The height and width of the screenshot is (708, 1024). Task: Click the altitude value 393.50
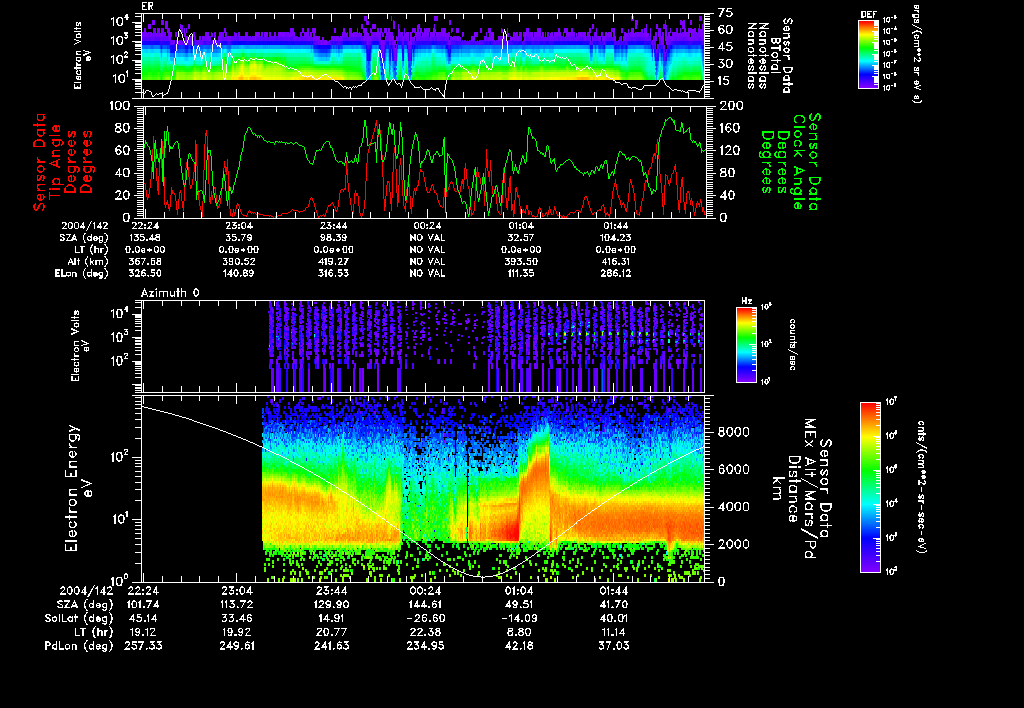(520, 261)
